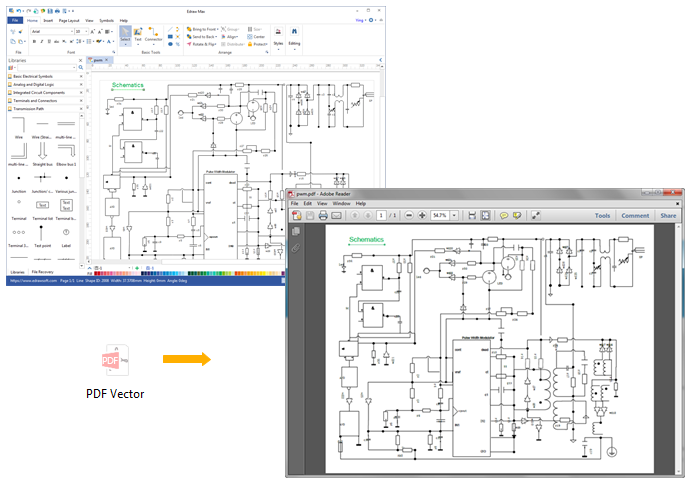
Task: Choose the Connector tool
Action: 154,35
